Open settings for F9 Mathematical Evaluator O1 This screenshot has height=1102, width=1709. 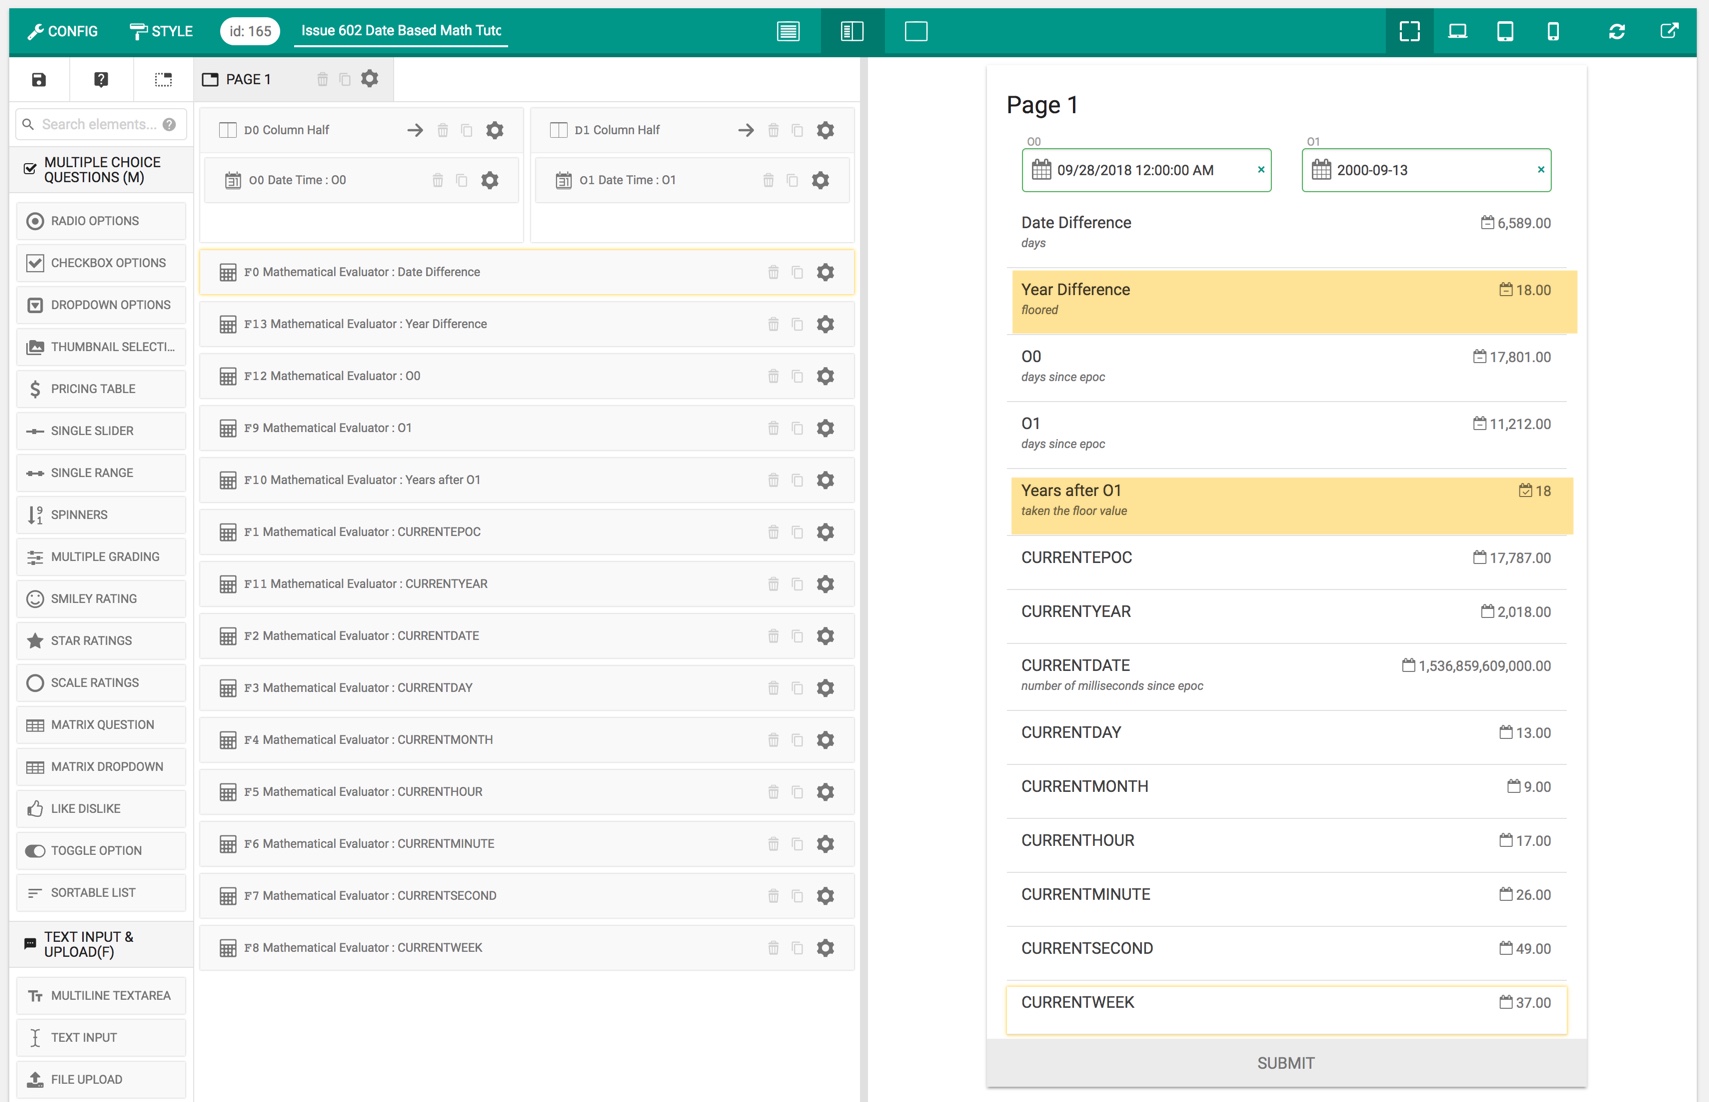pos(826,428)
